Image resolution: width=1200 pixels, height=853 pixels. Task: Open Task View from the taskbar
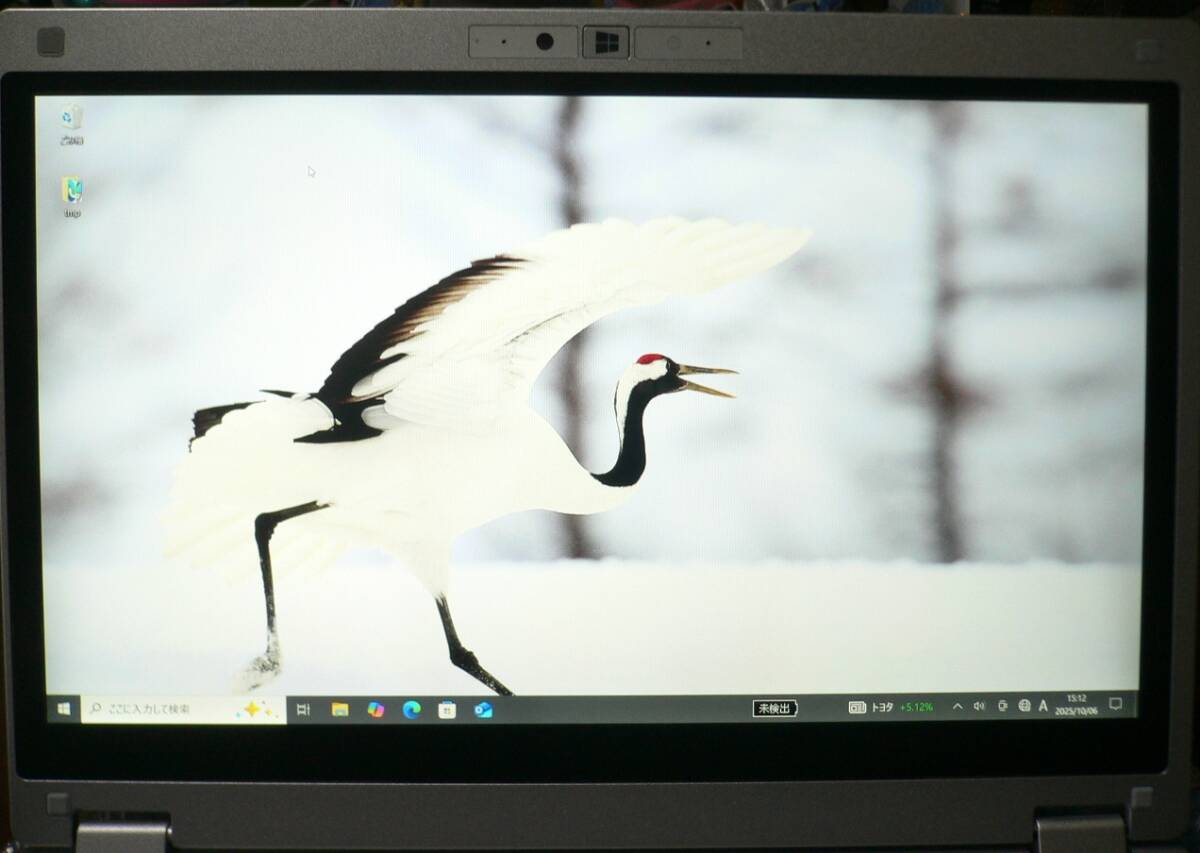304,709
